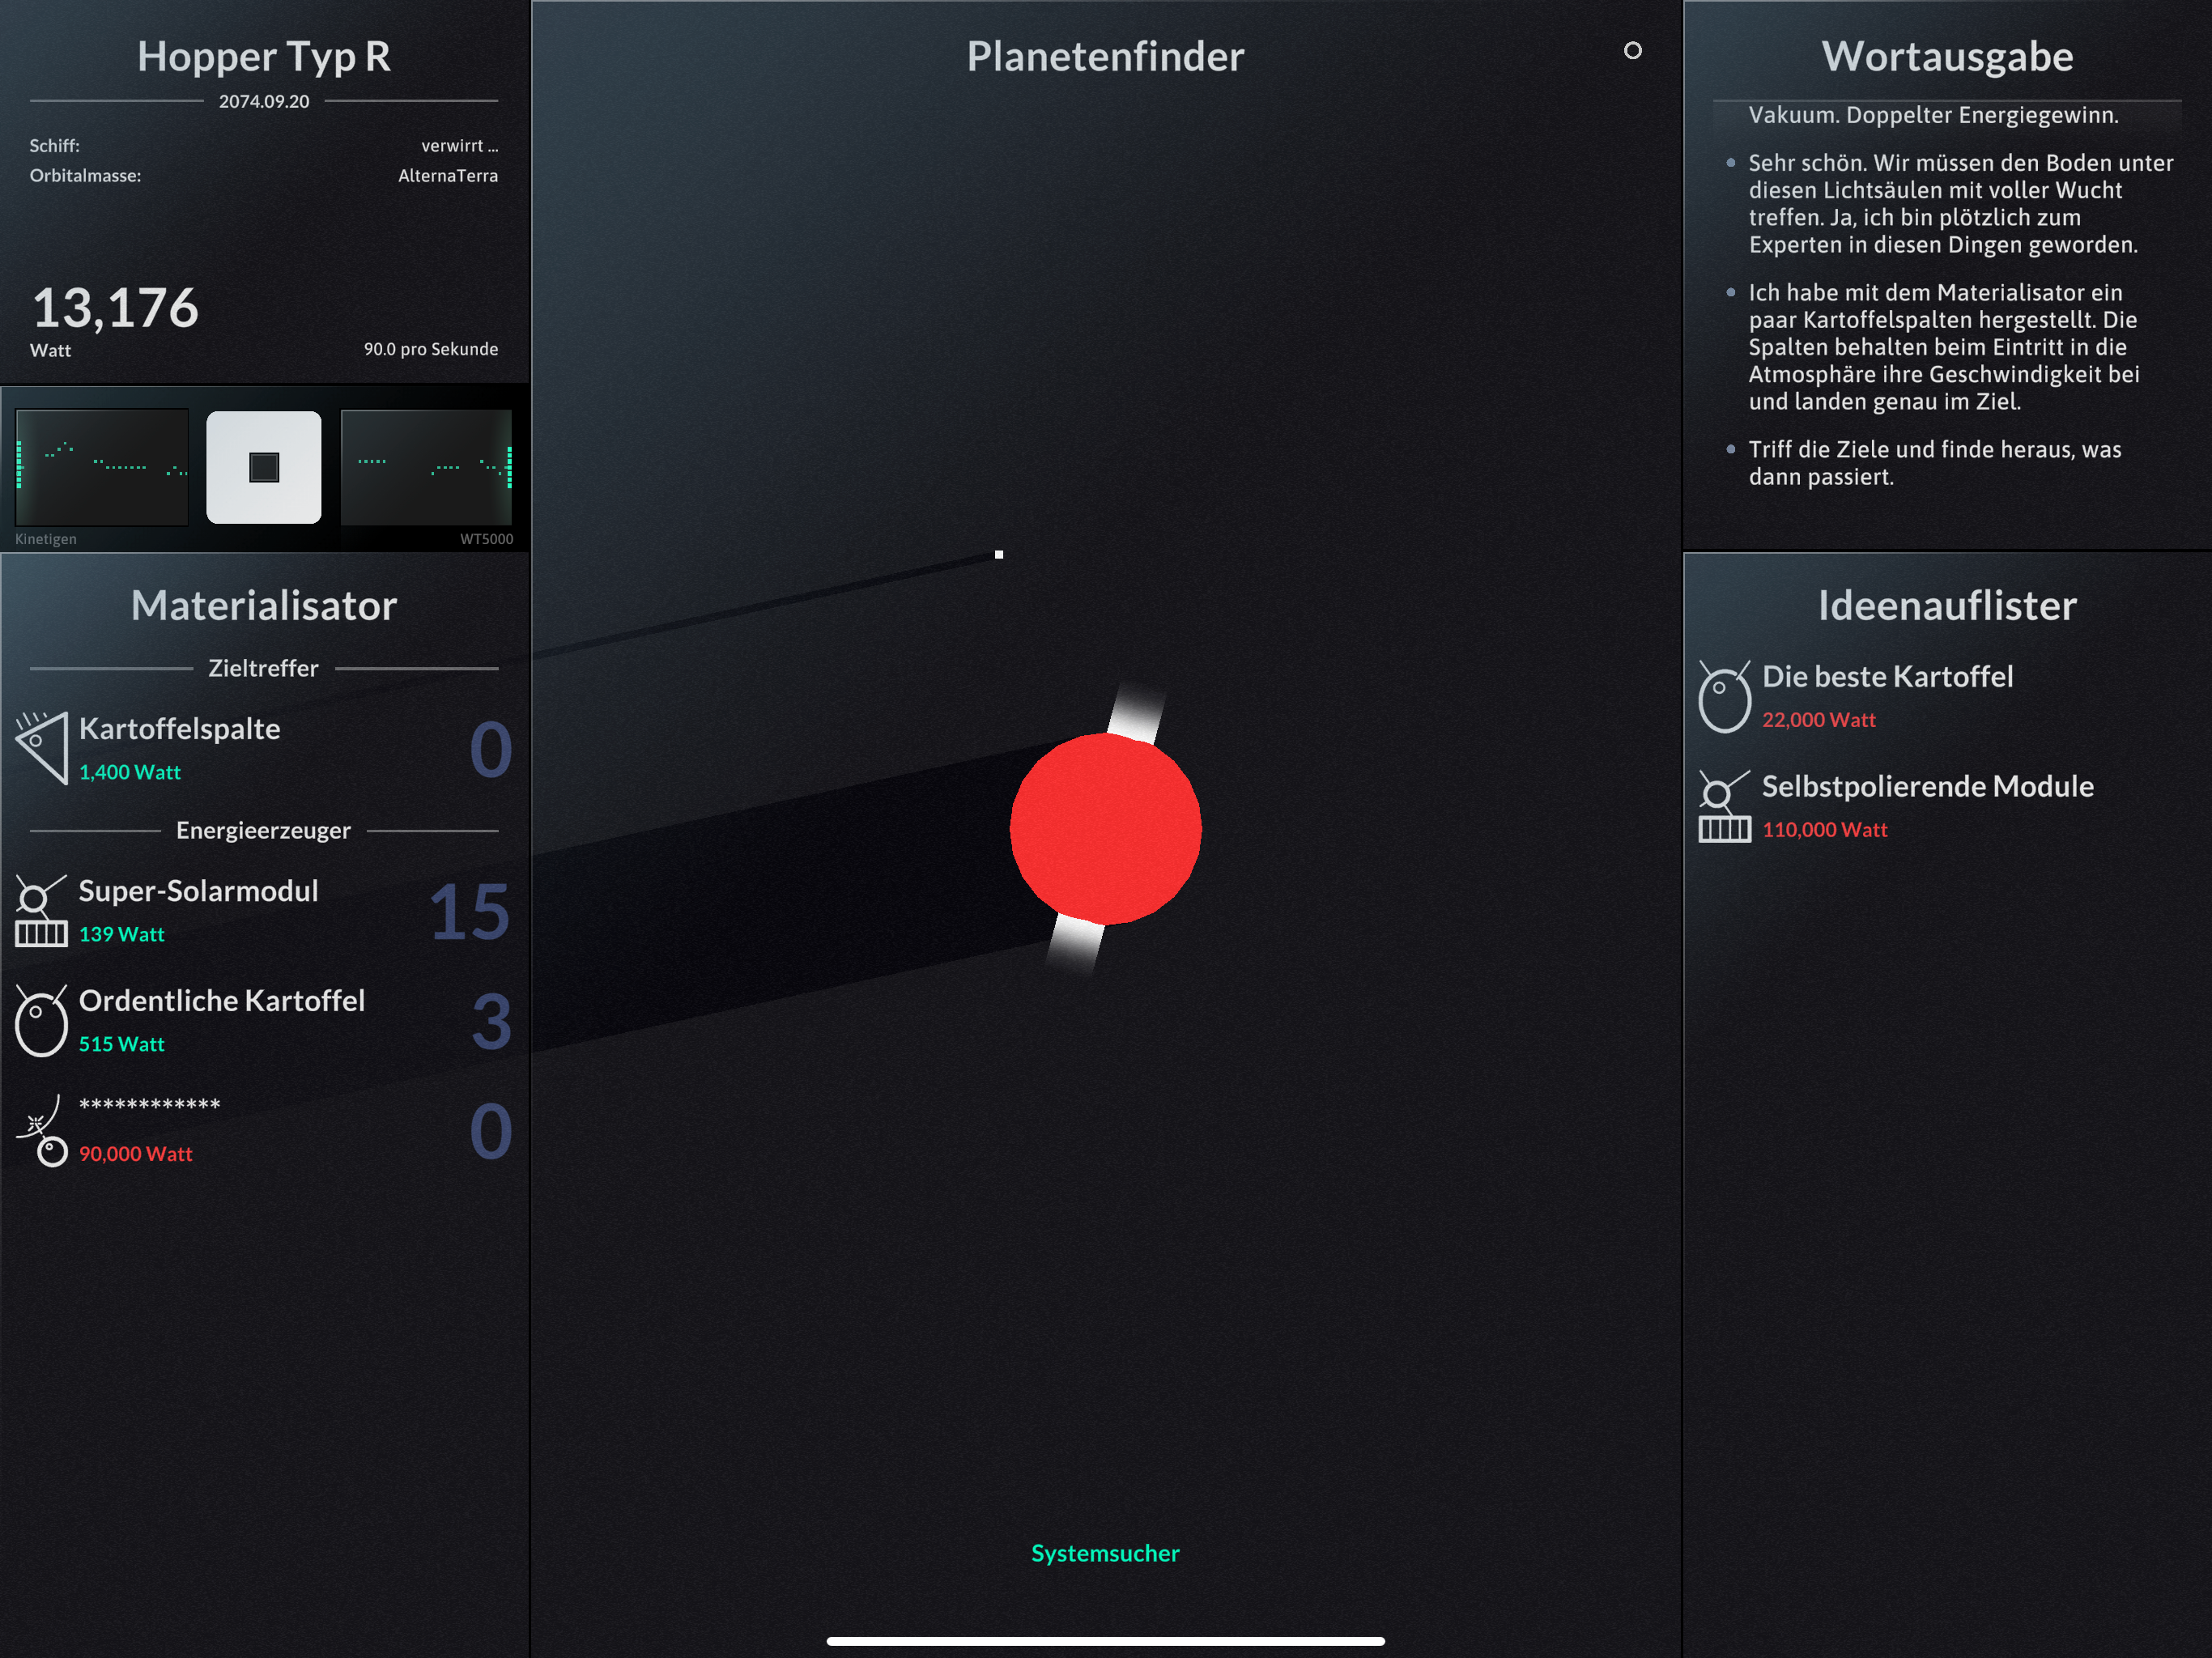The image size is (2212, 1658).
Task: Click the small circle icon in Planetenfinder header
Action: (x=1632, y=51)
